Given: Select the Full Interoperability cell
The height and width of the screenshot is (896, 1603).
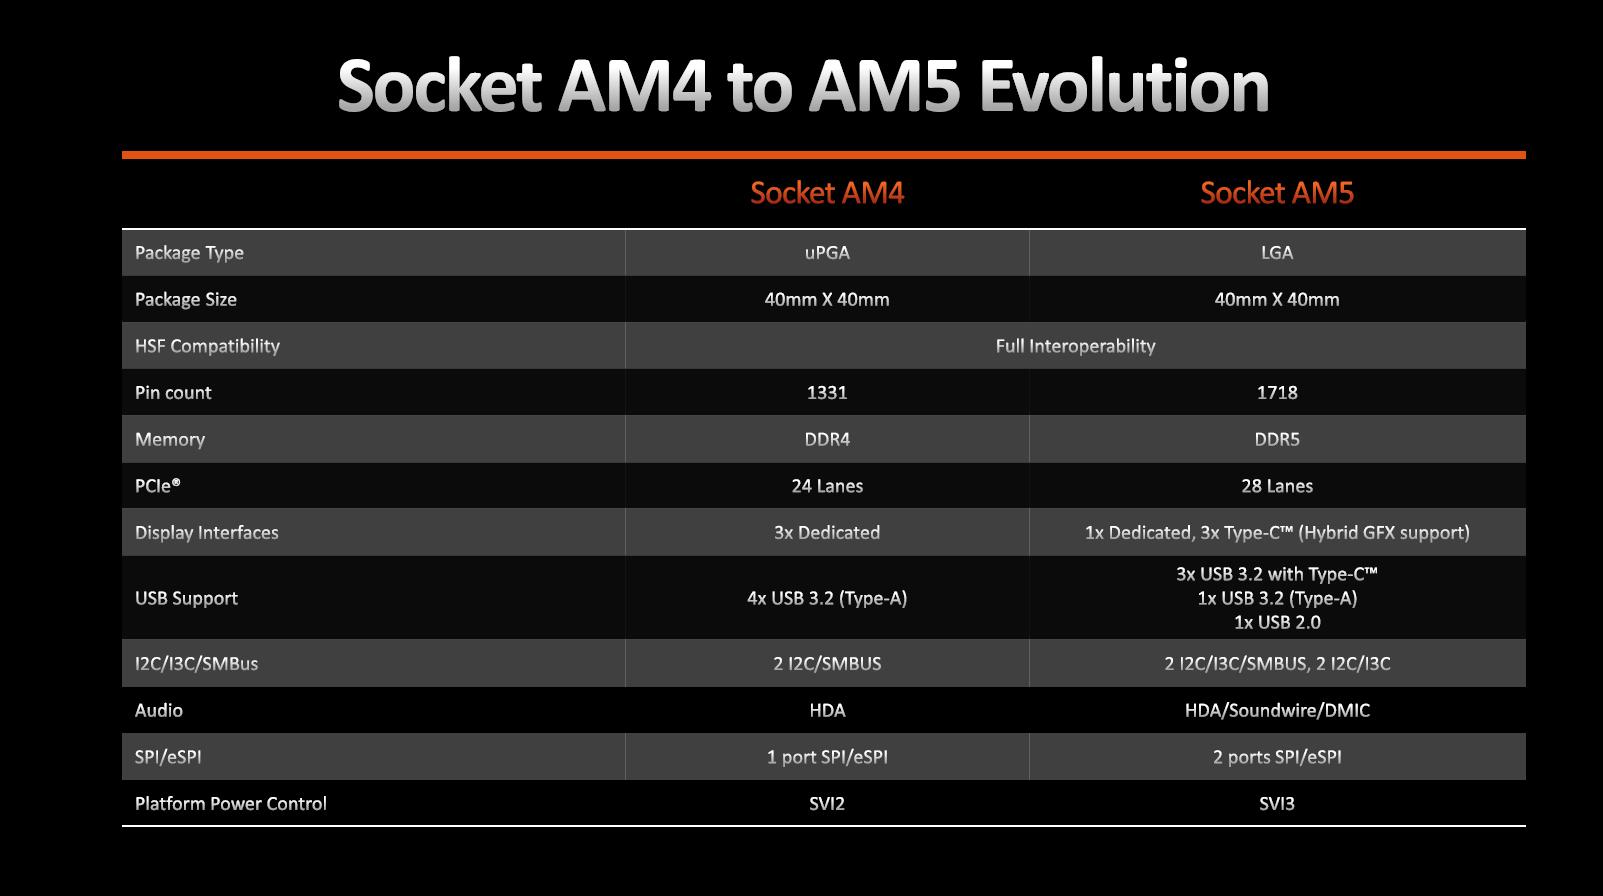Looking at the screenshot, I should tap(1075, 346).
